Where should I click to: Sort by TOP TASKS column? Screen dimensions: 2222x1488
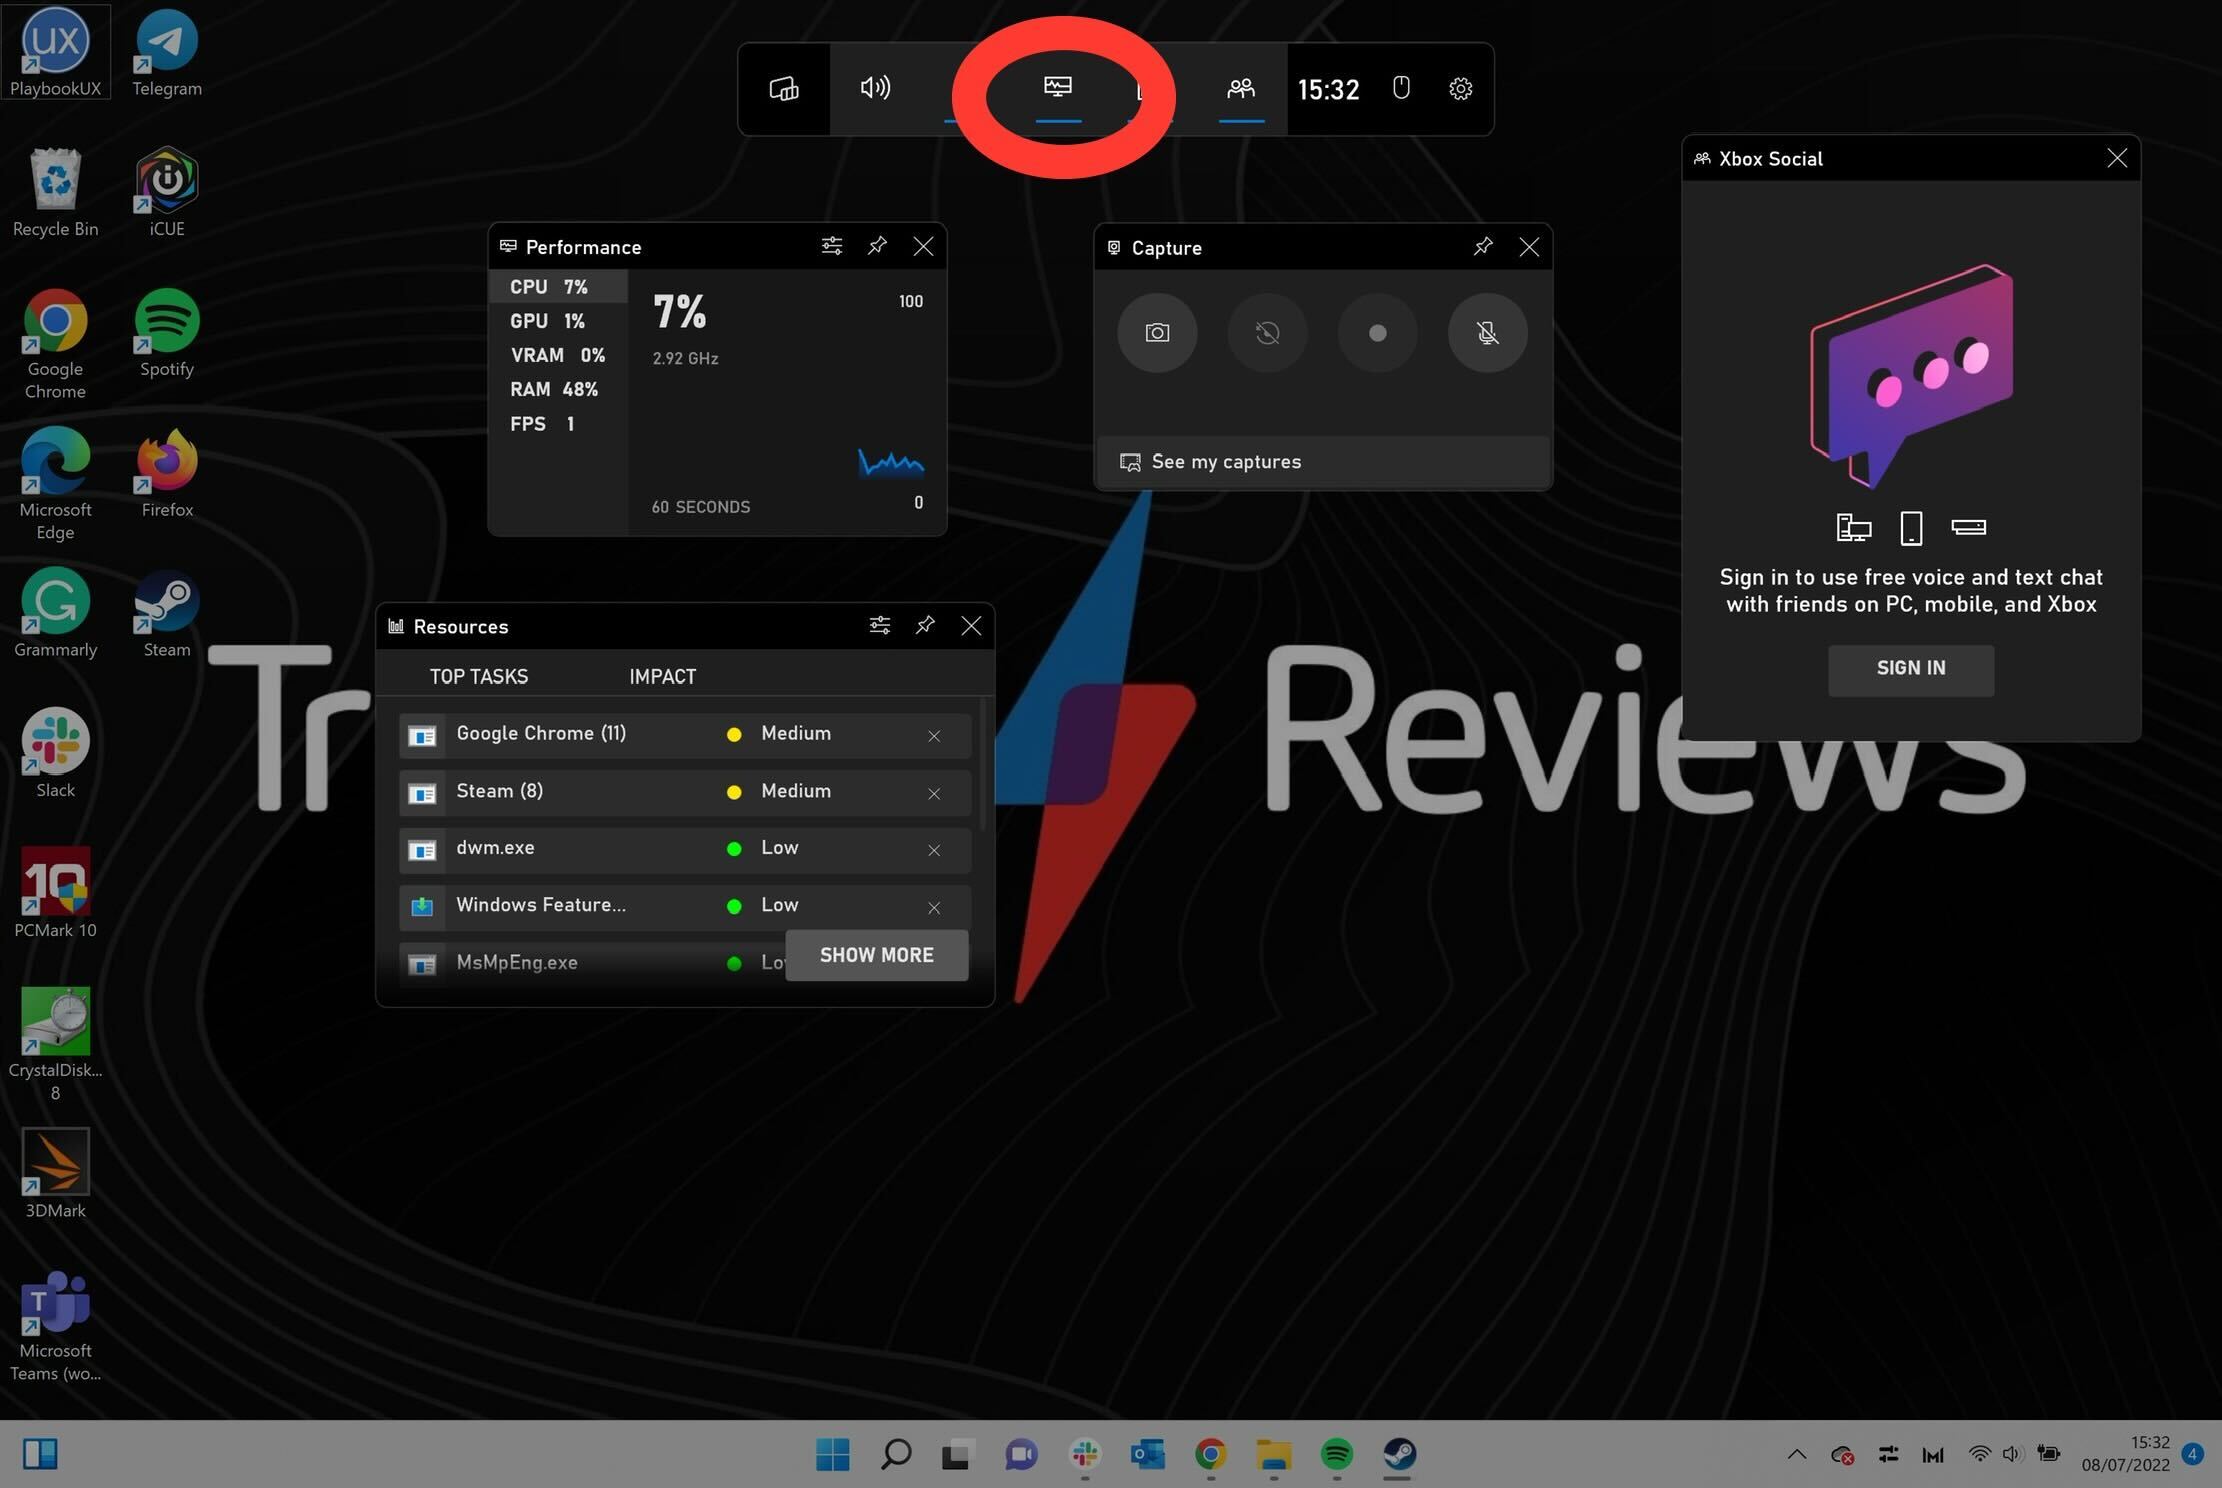479,677
